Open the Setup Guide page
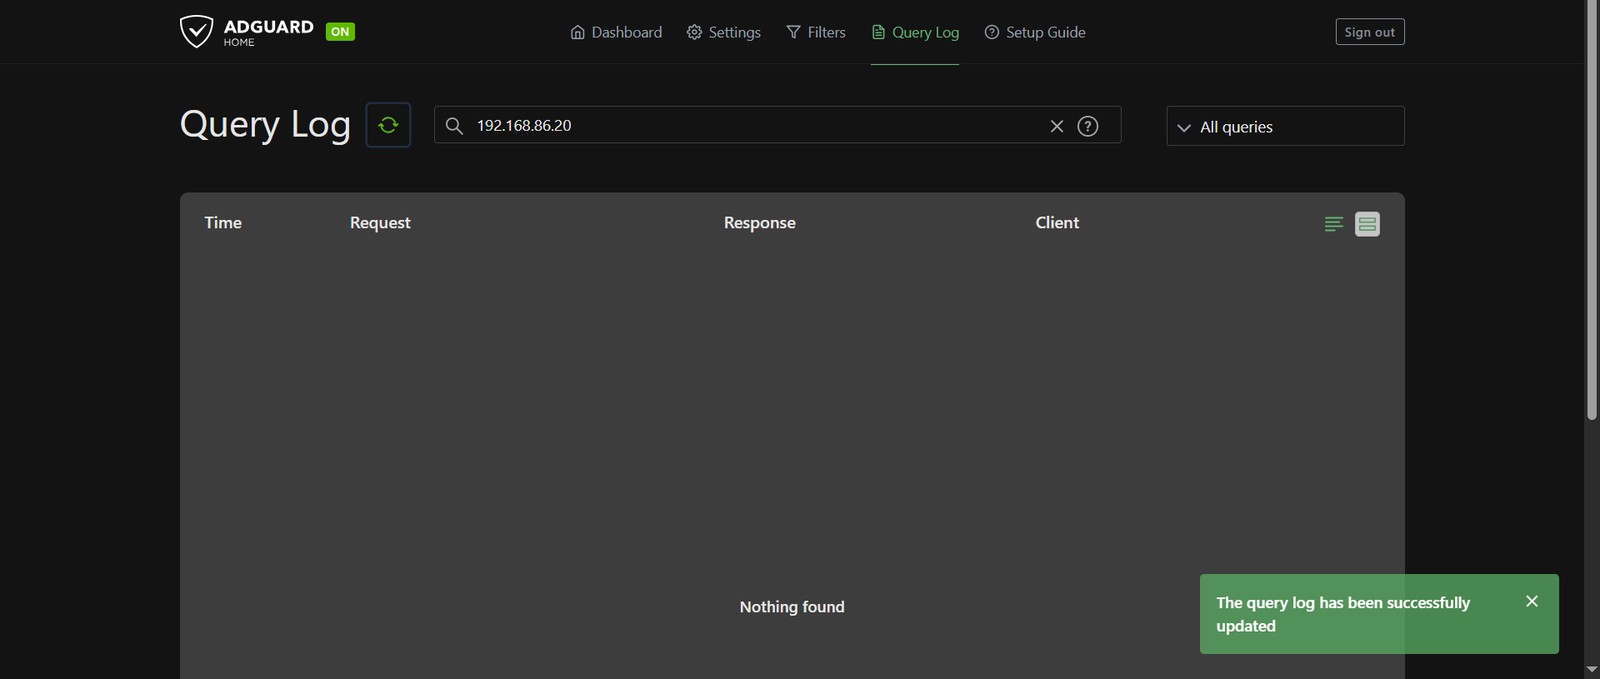The width and height of the screenshot is (1600, 679). pos(1035,32)
